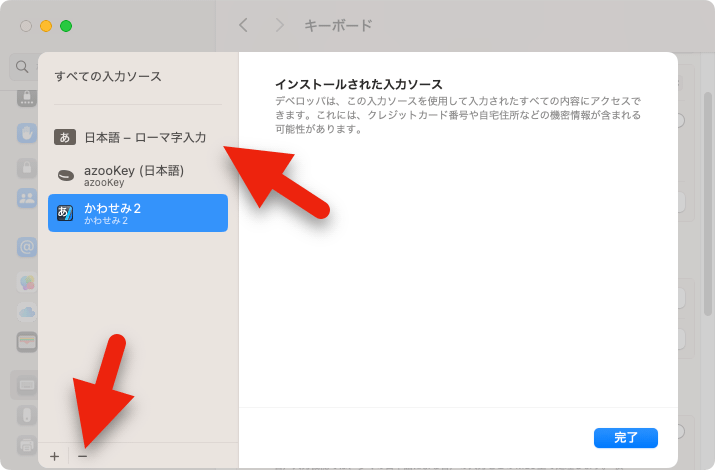Open the Mouse icon in sidebar

point(27,415)
